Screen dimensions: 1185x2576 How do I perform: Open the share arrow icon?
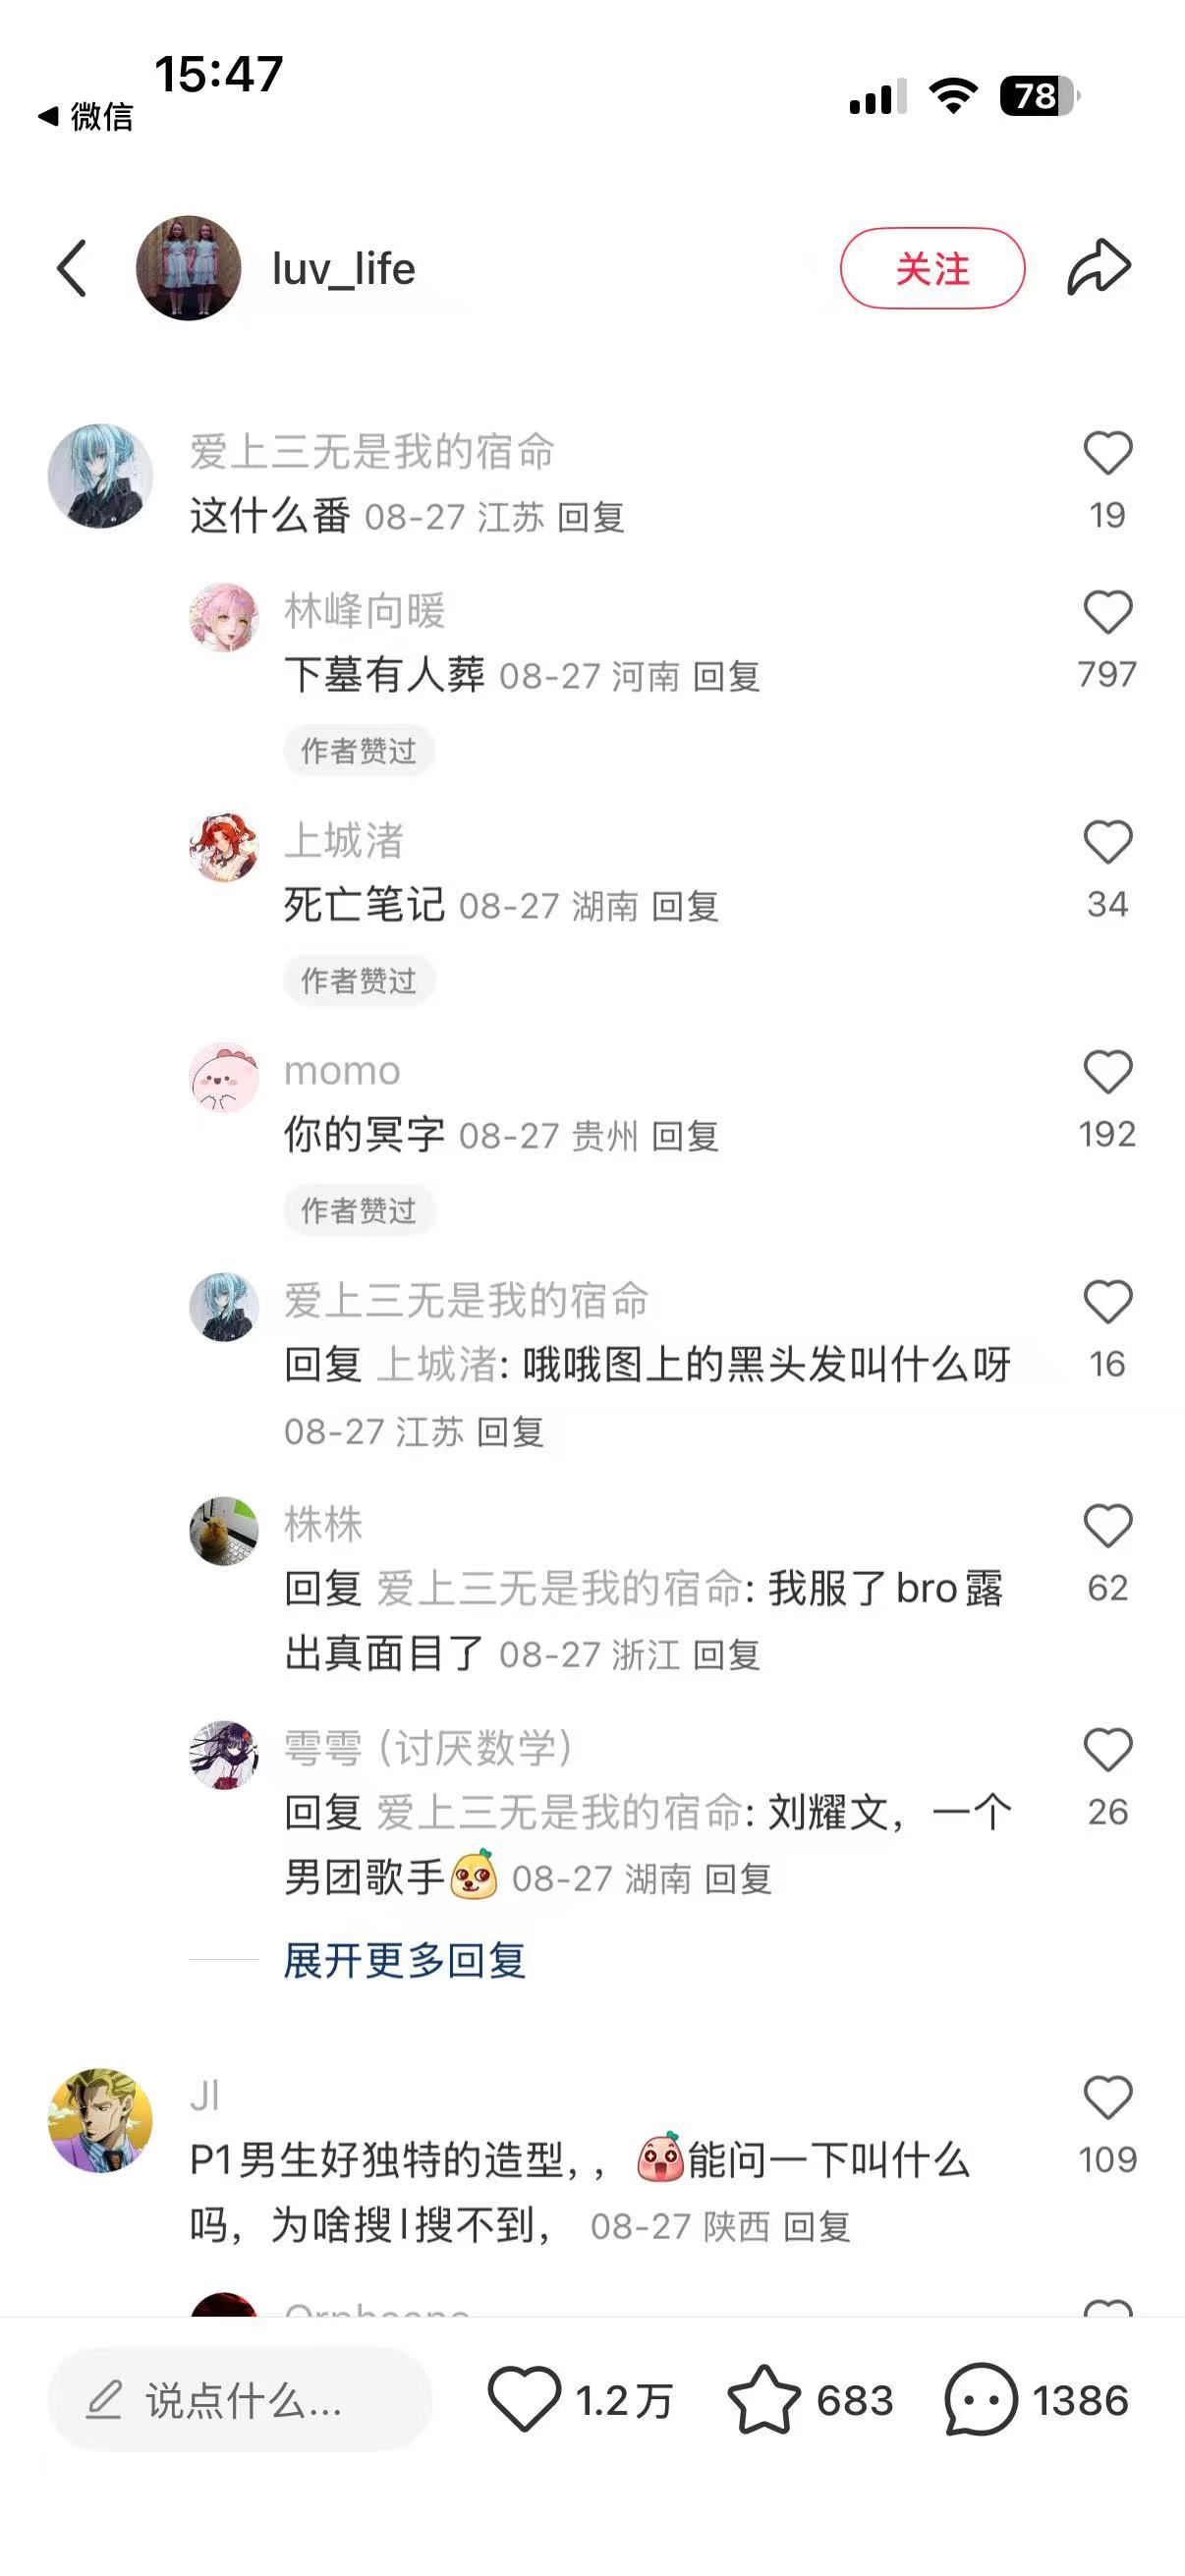click(1099, 267)
